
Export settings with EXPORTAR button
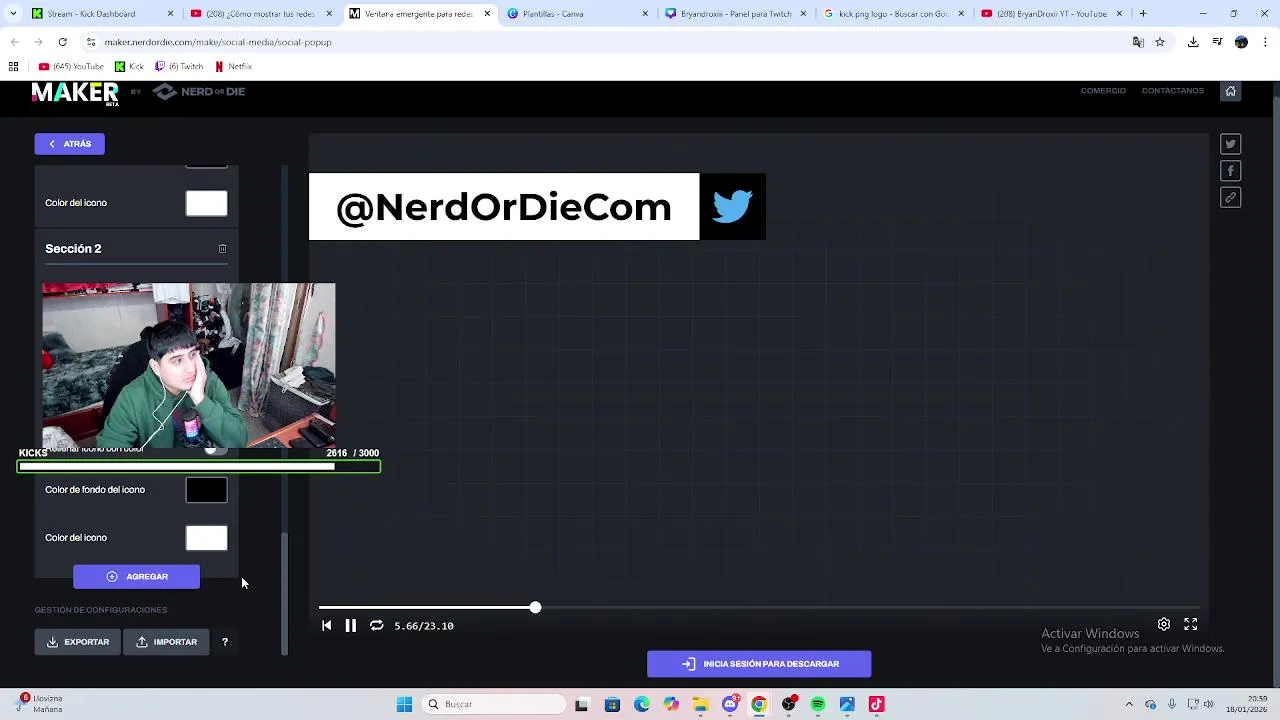[x=78, y=642]
